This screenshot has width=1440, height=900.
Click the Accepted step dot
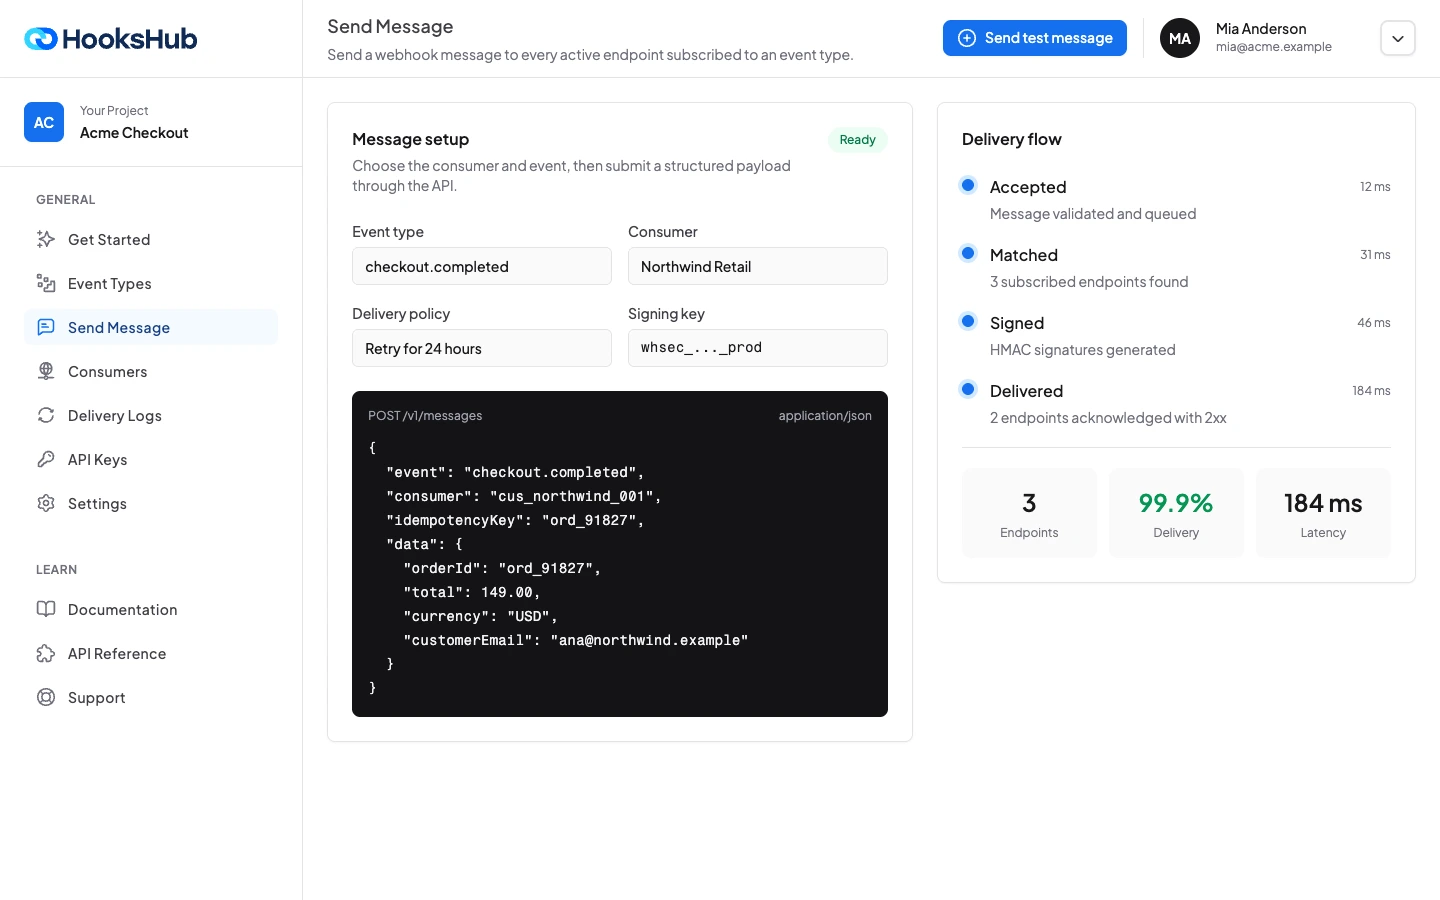(x=968, y=185)
